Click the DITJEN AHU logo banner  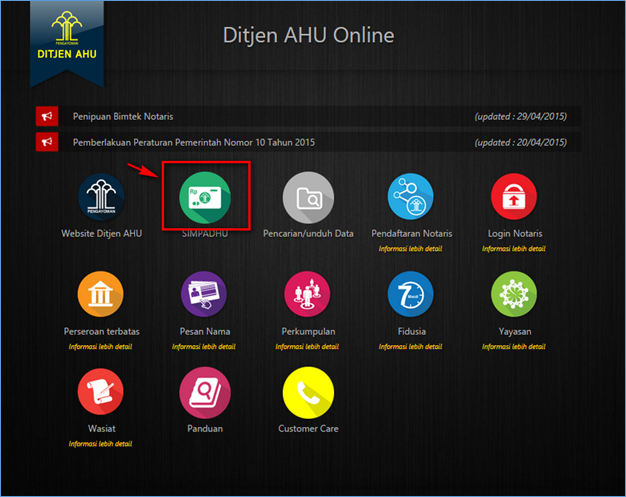pos(64,33)
